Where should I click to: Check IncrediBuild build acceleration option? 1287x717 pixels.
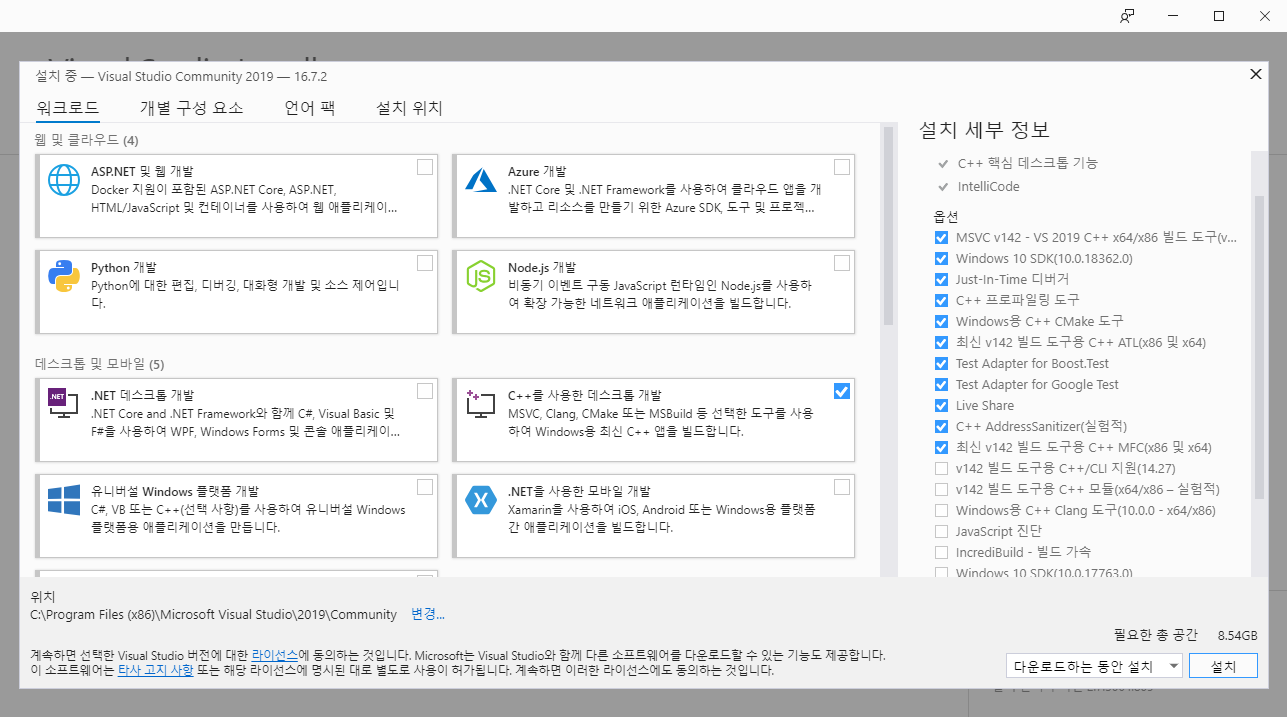pos(941,553)
